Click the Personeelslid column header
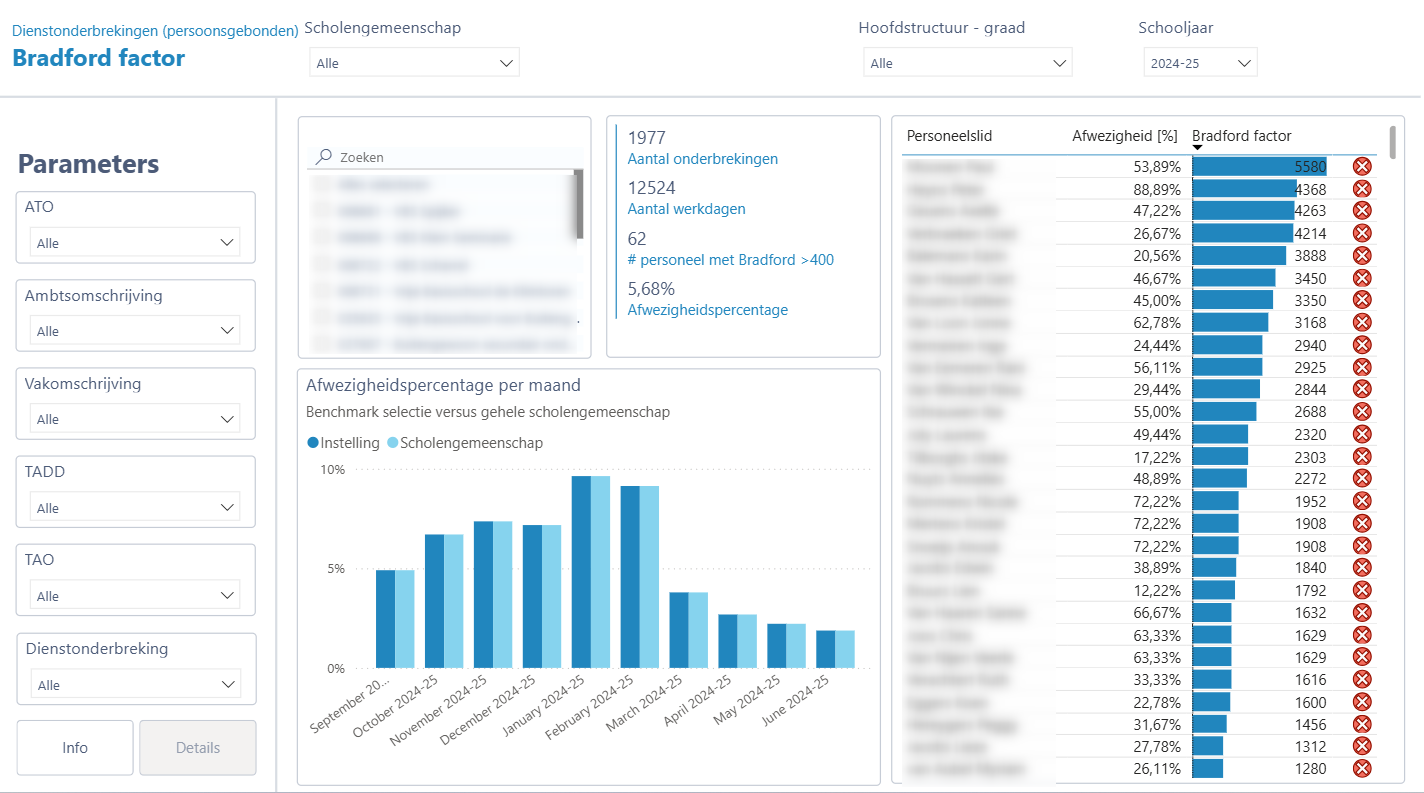 (x=949, y=136)
